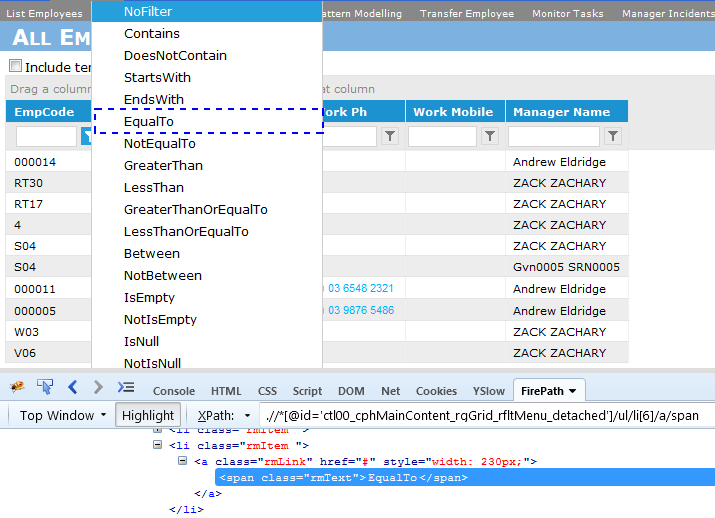Click the Manager Name filter text box
The height and width of the screenshot is (518, 715).
554,136
